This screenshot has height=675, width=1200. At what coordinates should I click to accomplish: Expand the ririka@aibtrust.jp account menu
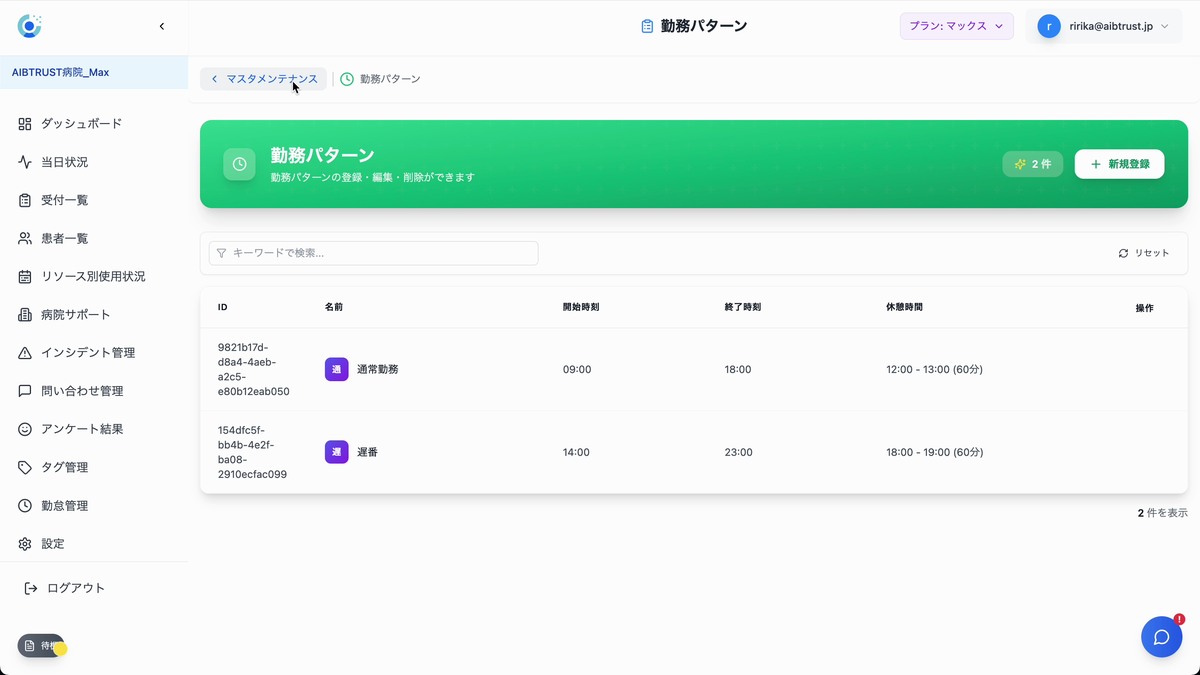pyautogui.click(x=1104, y=26)
